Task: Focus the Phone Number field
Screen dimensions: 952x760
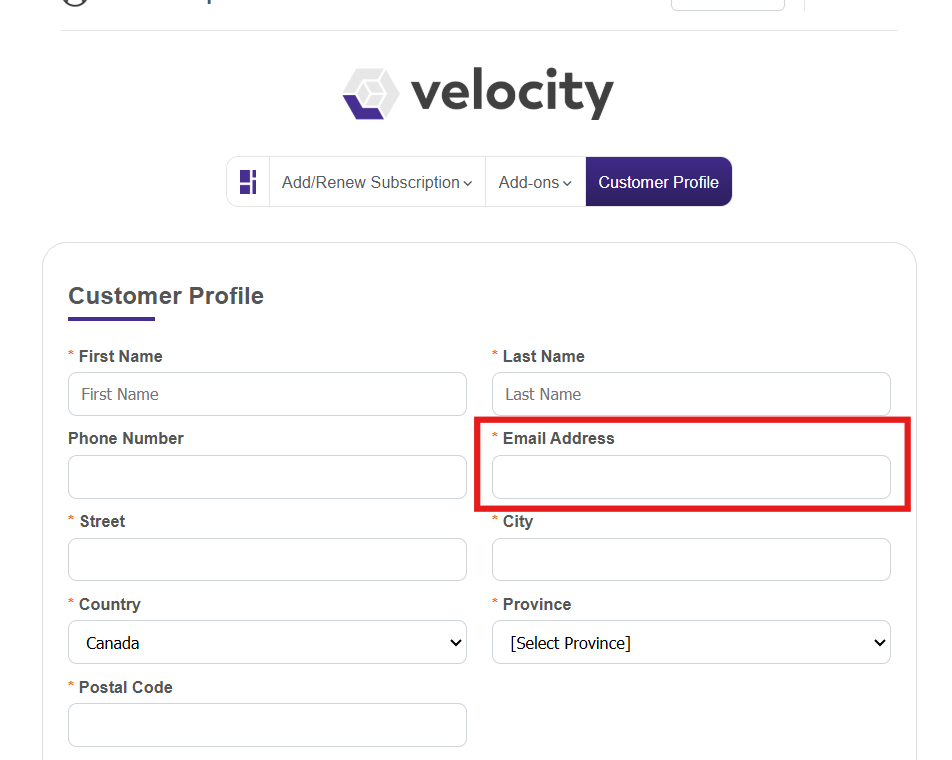Action: click(267, 477)
